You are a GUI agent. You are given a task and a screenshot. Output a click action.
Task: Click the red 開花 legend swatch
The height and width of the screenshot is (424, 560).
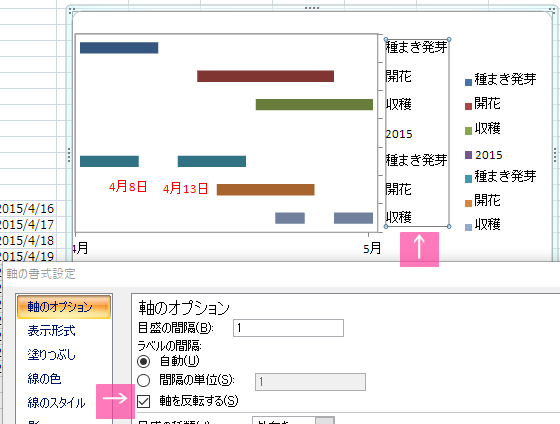click(469, 106)
